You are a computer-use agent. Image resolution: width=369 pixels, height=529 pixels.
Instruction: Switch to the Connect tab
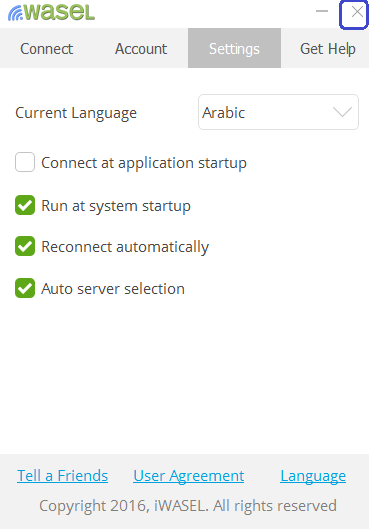[x=47, y=49]
